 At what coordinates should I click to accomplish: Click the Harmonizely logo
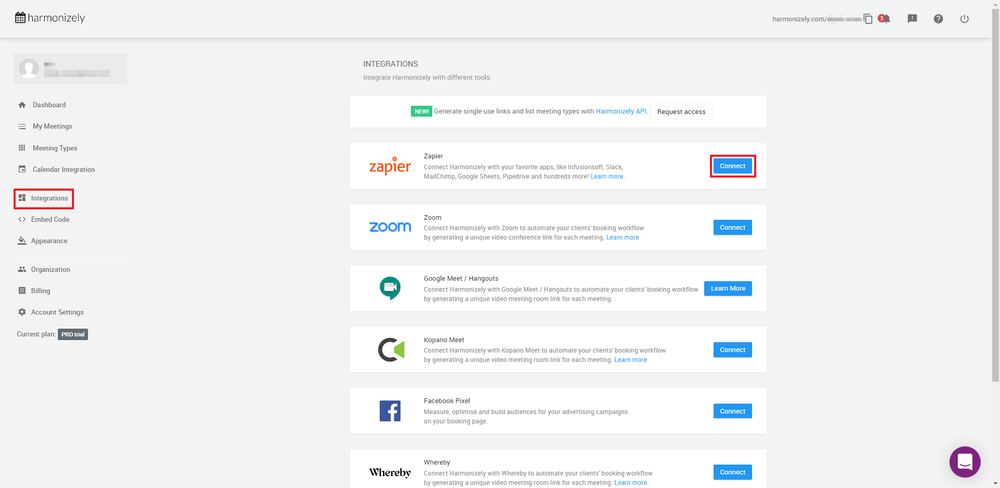point(50,18)
